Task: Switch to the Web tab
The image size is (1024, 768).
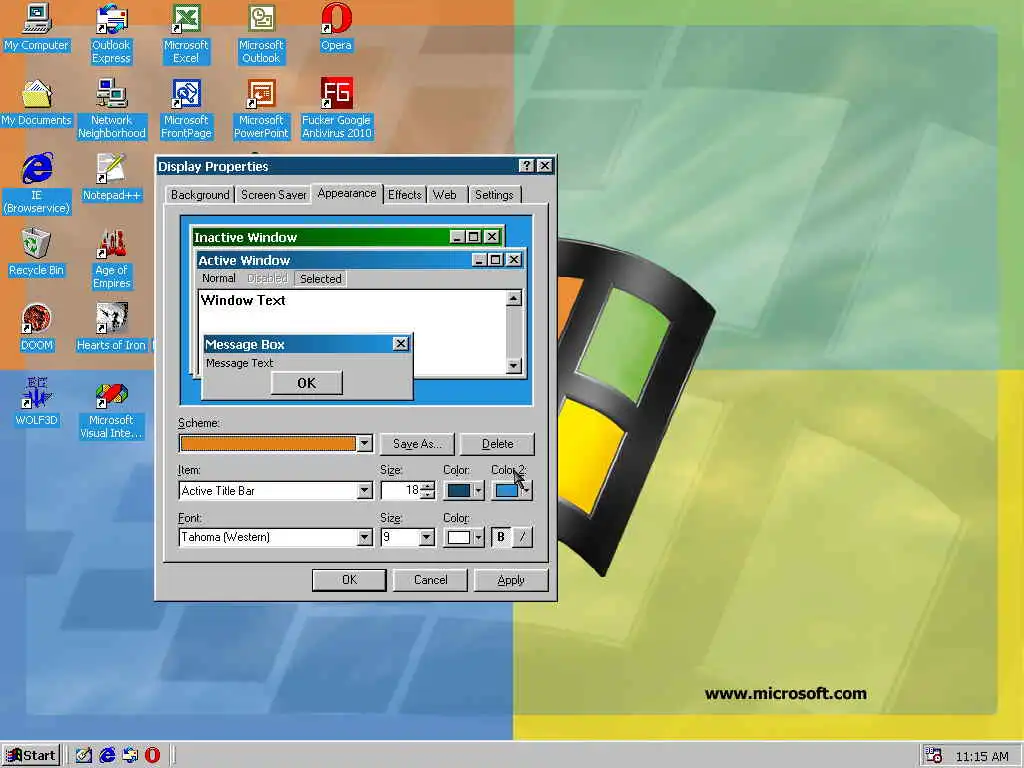Action: [445, 195]
